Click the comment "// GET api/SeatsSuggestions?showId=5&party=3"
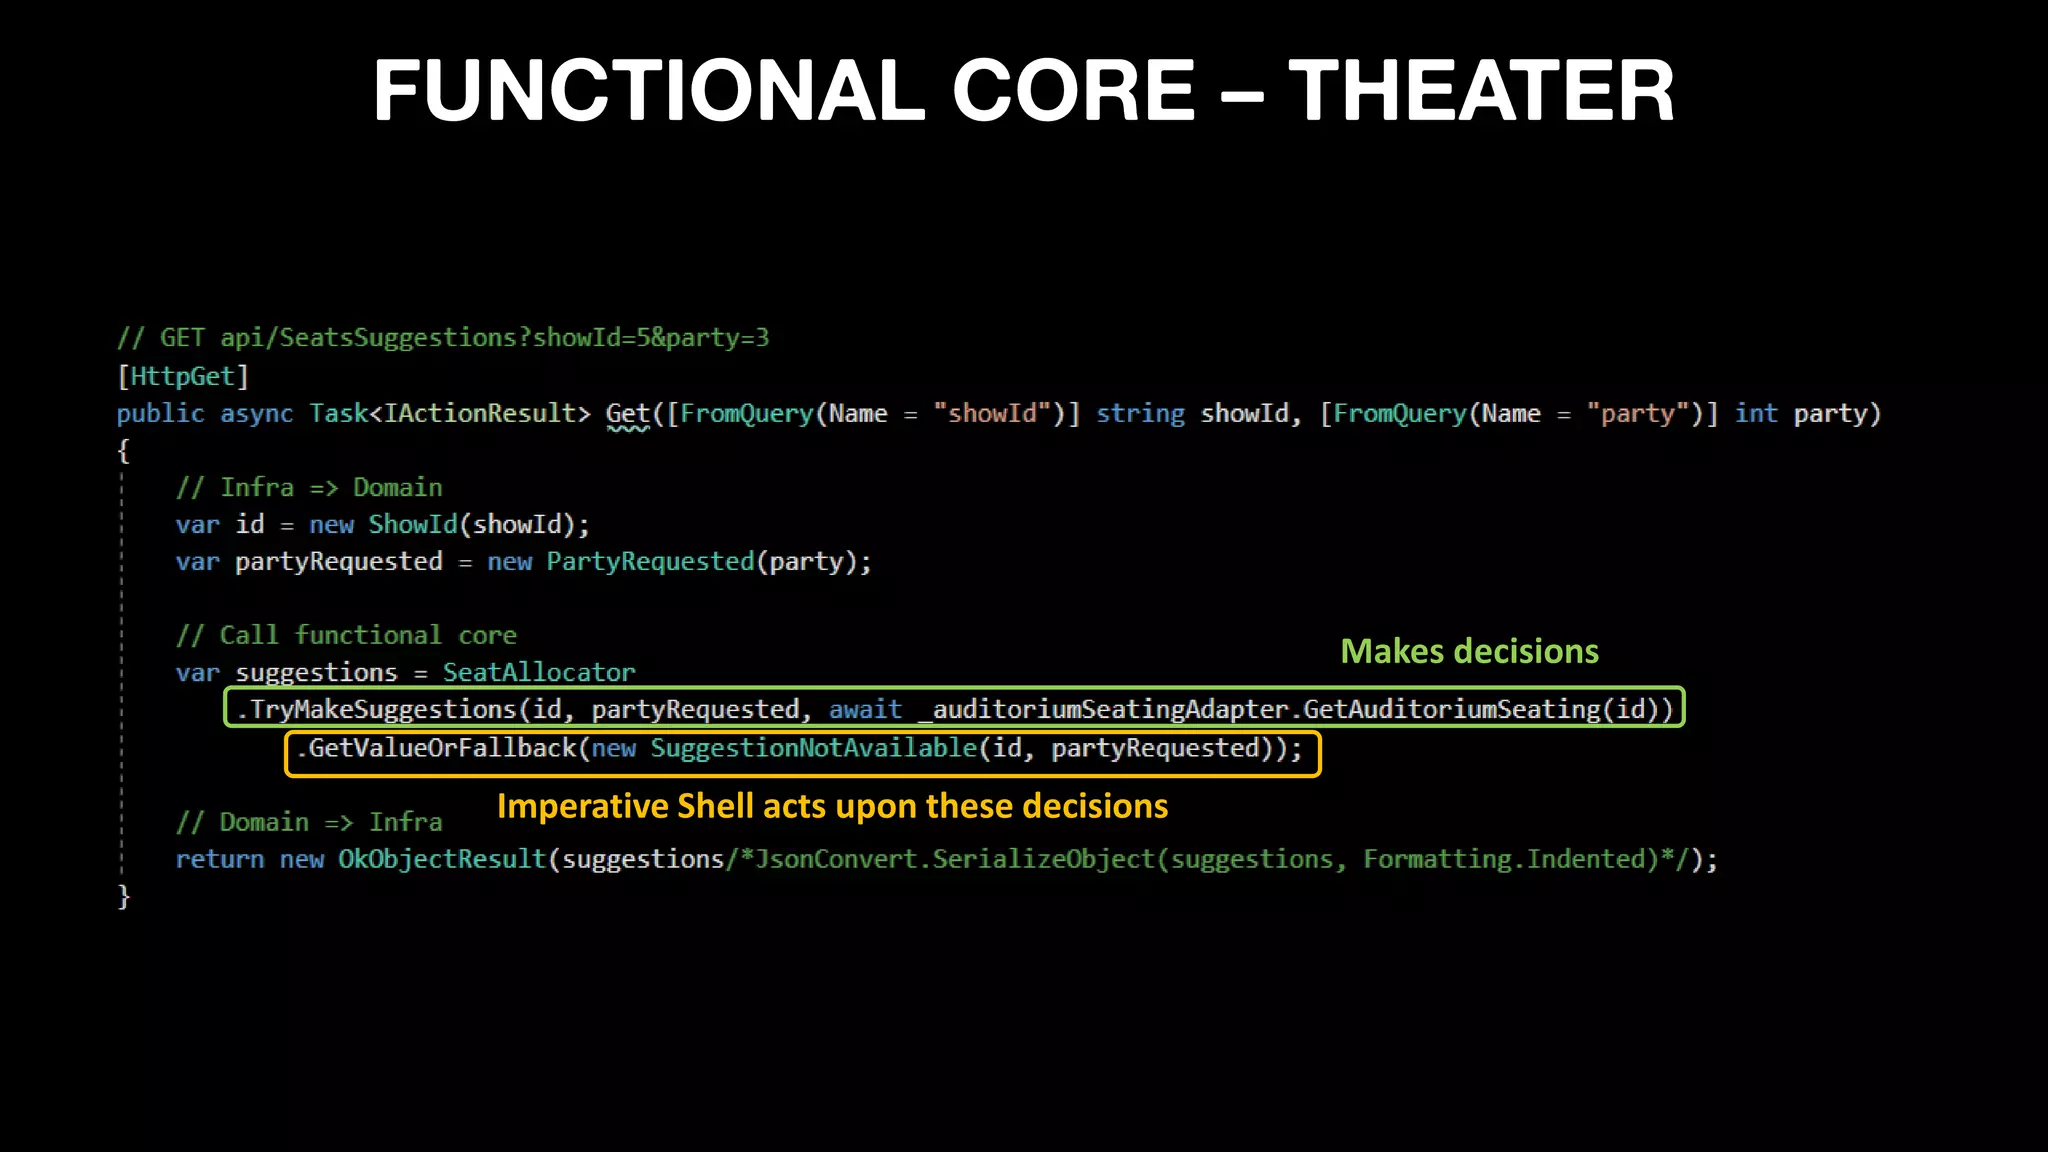Viewport: 2048px width, 1152px height. [x=443, y=338]
